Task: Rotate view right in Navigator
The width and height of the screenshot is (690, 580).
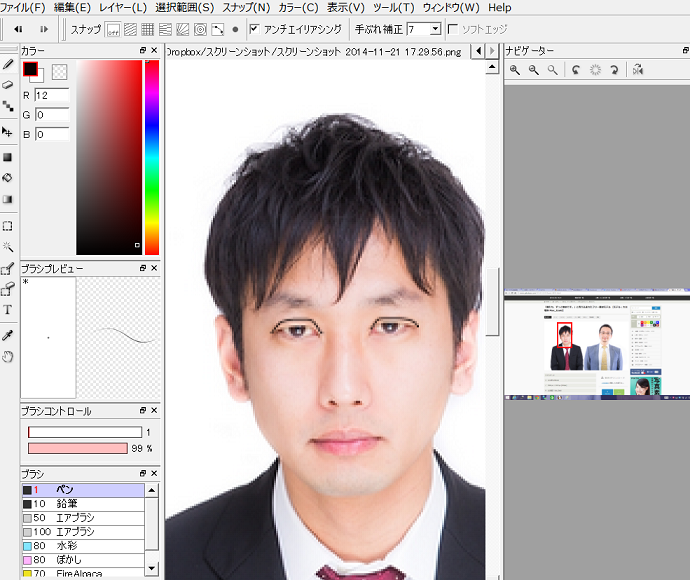Action: pos(614,70)
